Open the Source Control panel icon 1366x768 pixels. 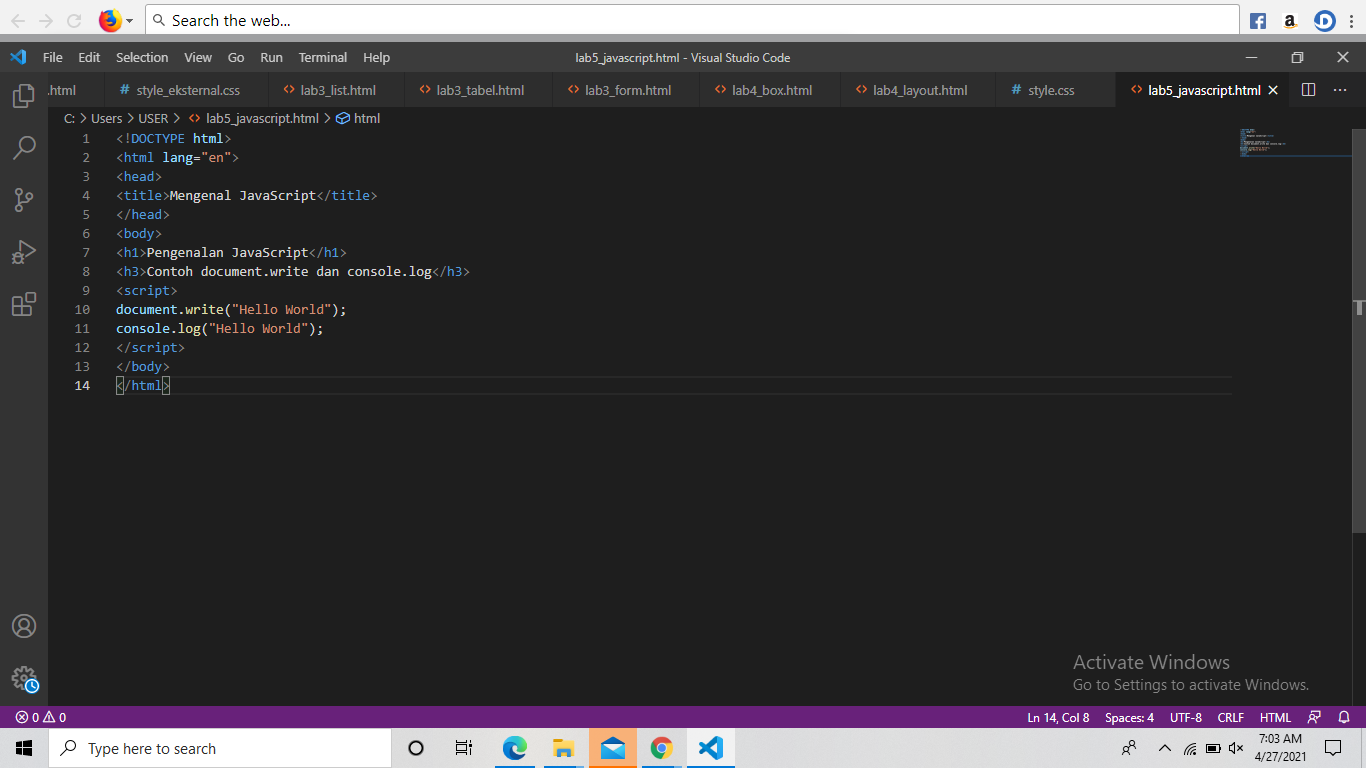(24, 200)
